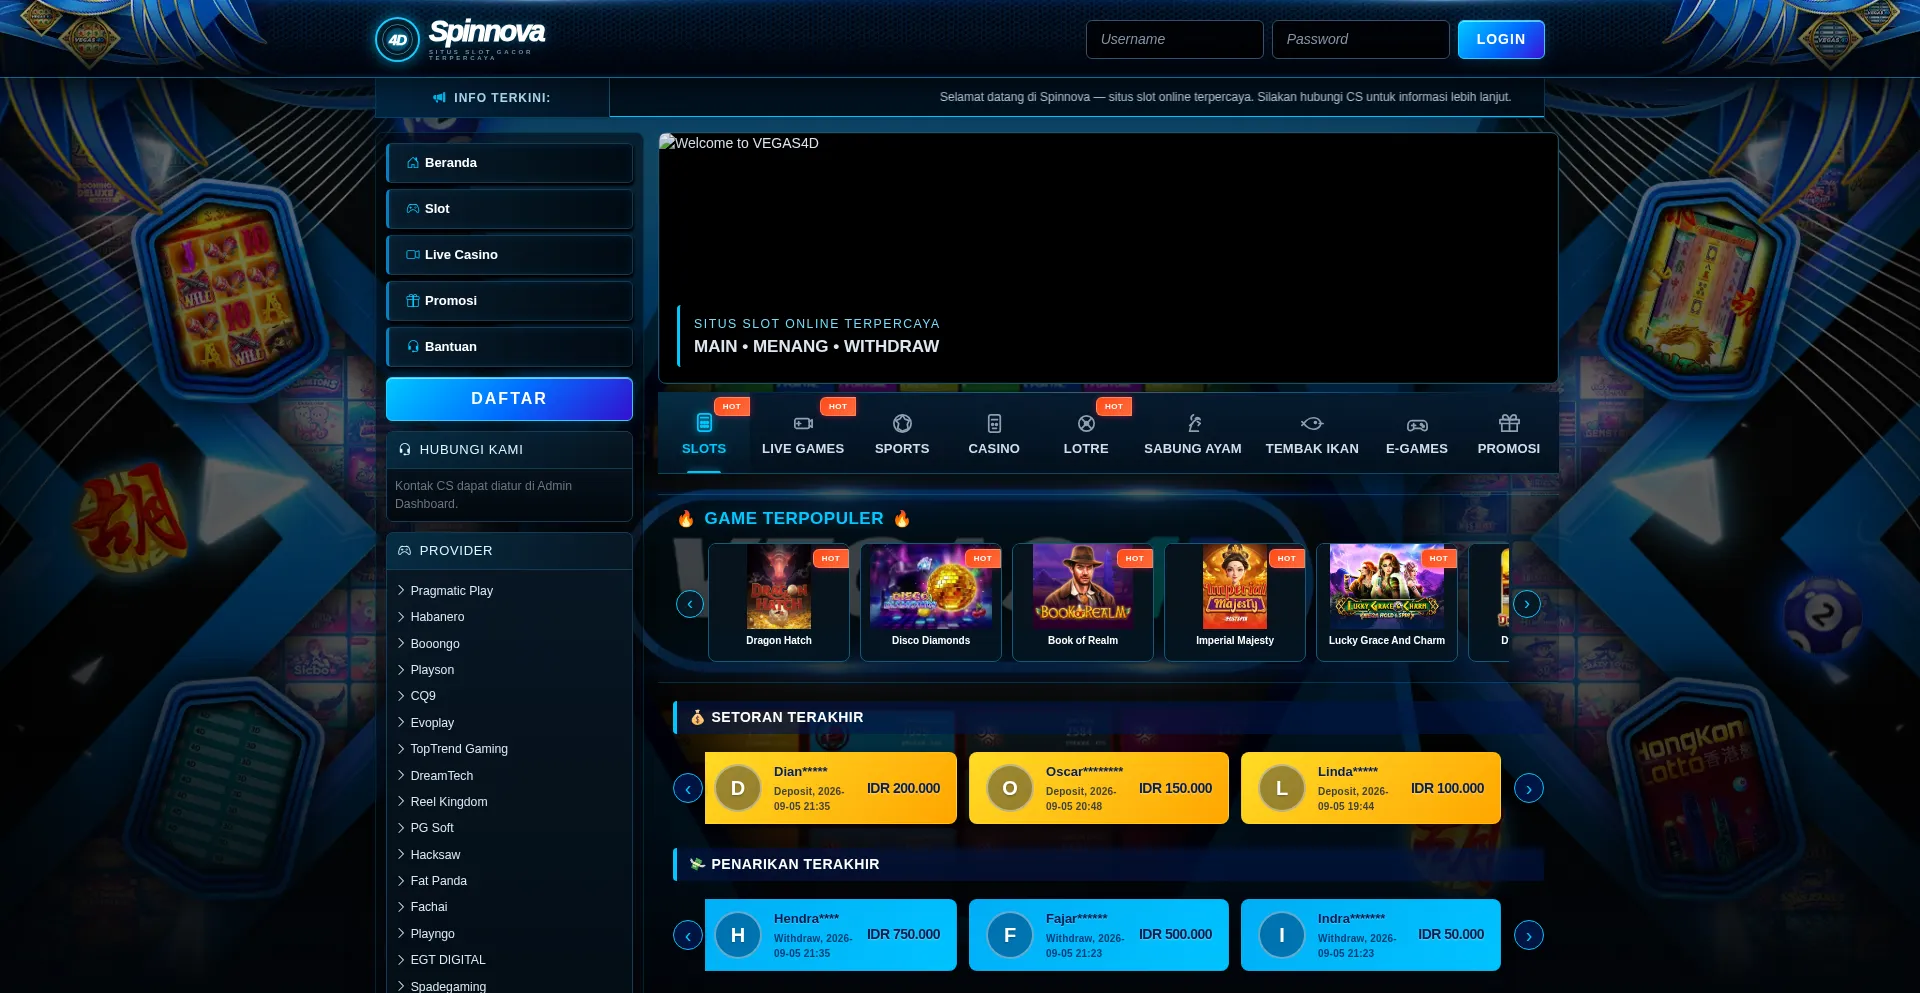Click the gamepad icon beside Slot
The width and height of the screenshot is (1920, 993).
tap(413, 209)
